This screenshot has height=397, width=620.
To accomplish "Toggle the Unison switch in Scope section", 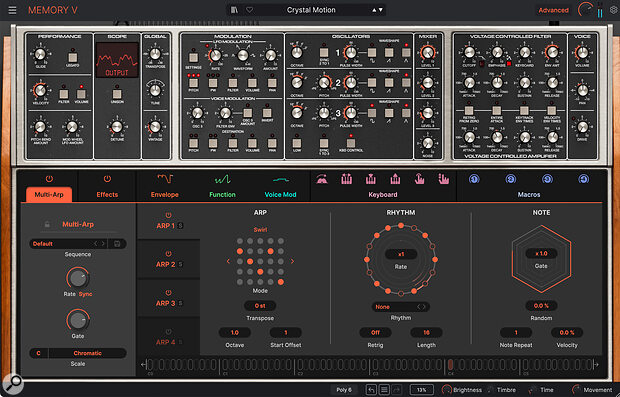I will 117,94.
